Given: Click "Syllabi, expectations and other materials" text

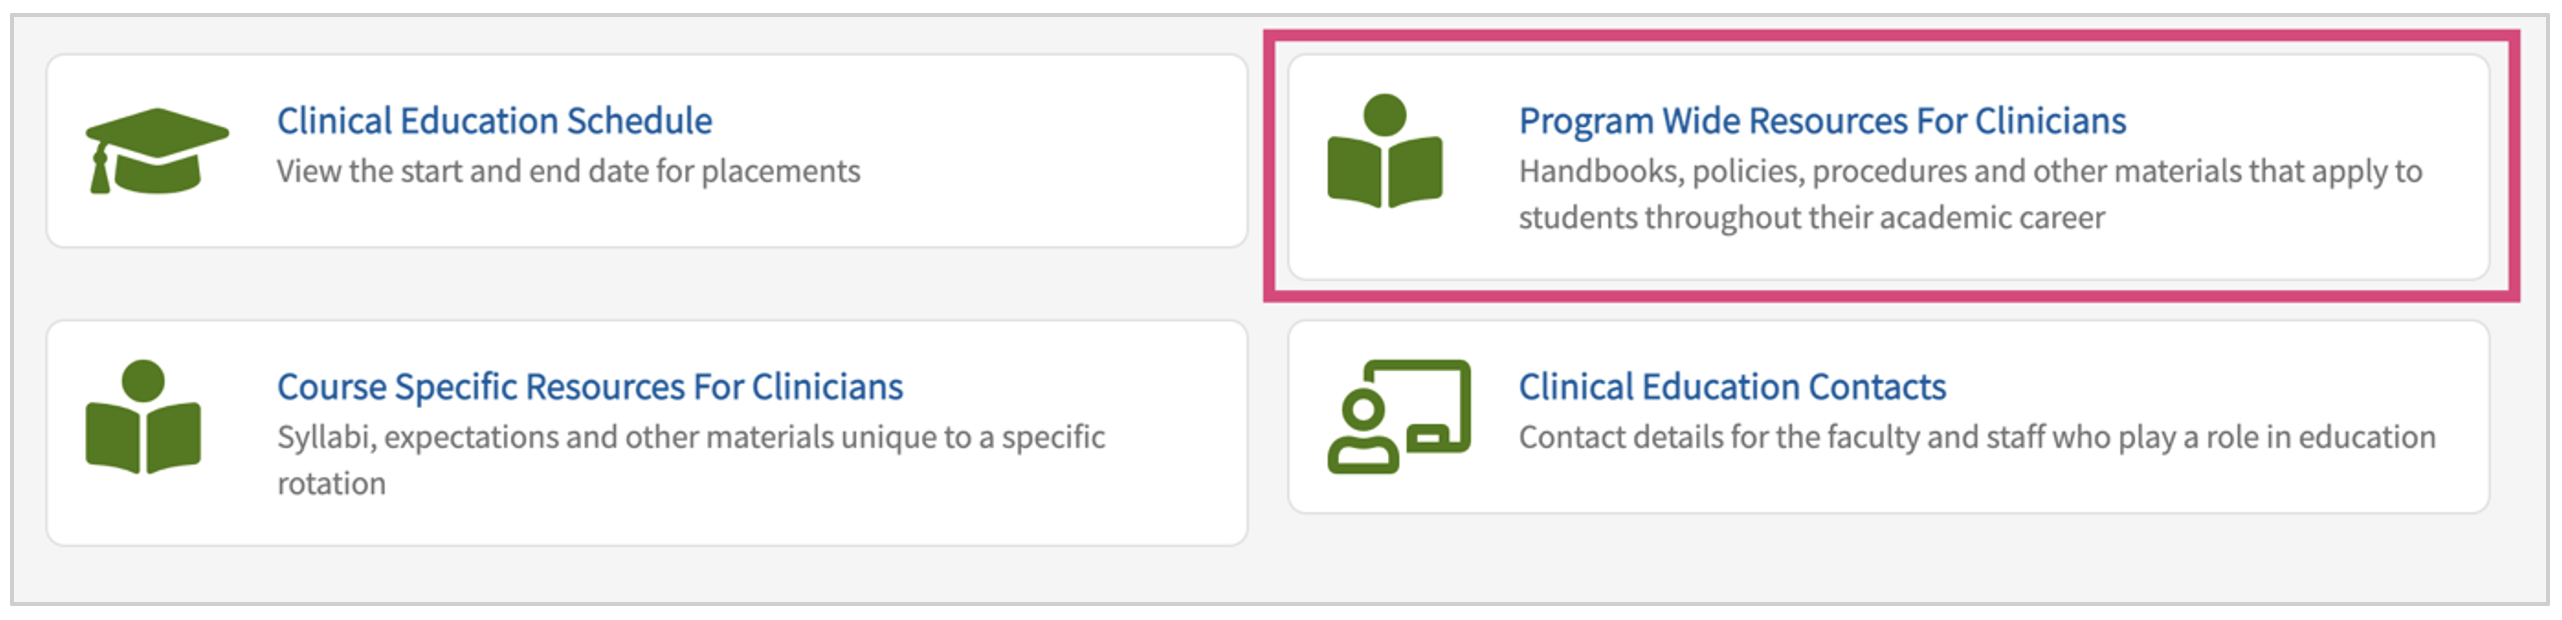Looking at the screenshot, I should tap(690, 438).
